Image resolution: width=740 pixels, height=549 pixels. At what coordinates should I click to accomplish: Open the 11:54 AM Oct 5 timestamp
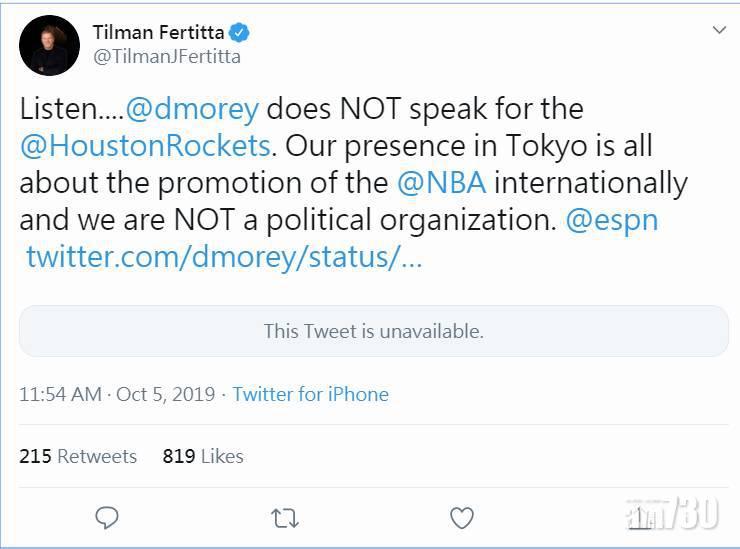pyautogui.click(x=117, y=394)
